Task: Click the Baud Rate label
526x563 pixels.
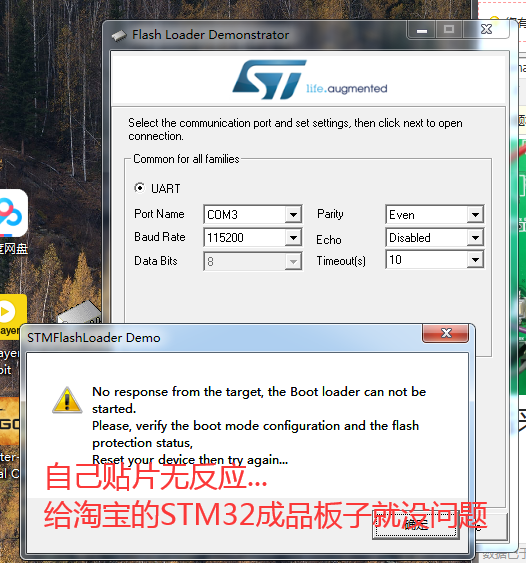Action: [x=160, y=237]
